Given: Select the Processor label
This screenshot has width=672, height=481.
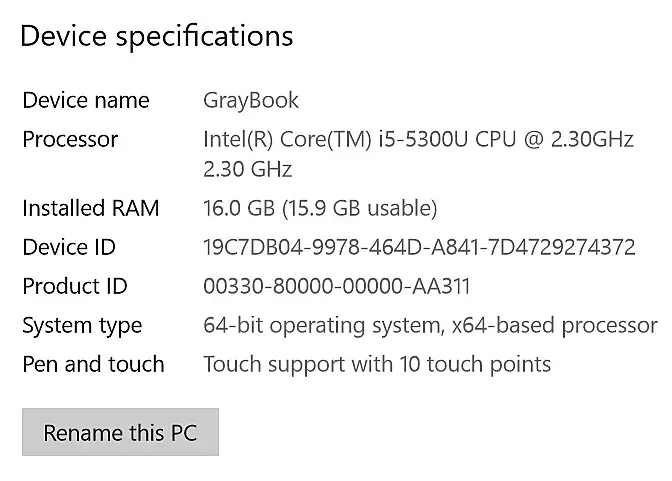Looking at the screenshot, I should (70, 139).
